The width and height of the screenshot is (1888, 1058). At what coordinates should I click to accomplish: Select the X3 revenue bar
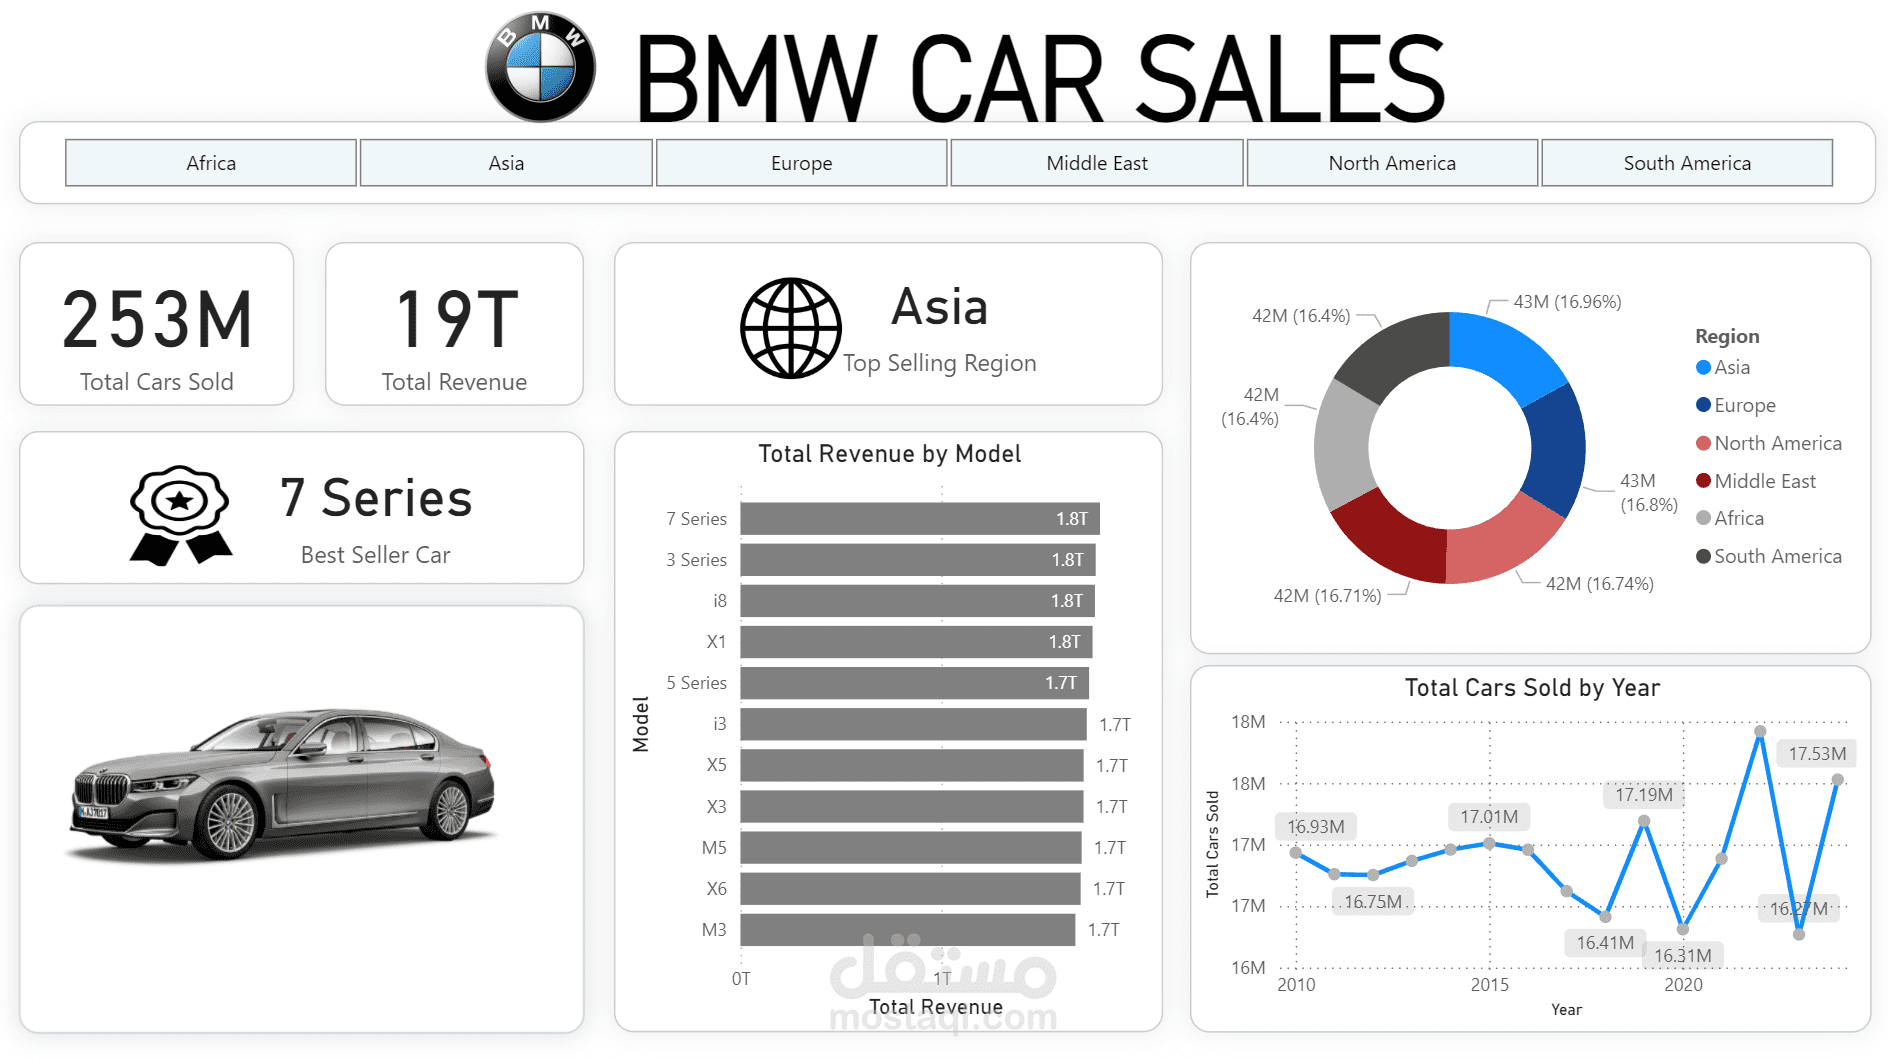click(912, 806)
